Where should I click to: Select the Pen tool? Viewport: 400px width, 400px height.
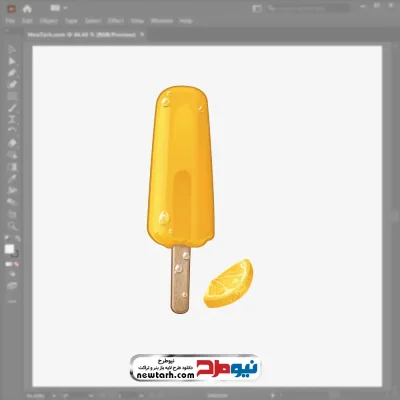[12, 73]
